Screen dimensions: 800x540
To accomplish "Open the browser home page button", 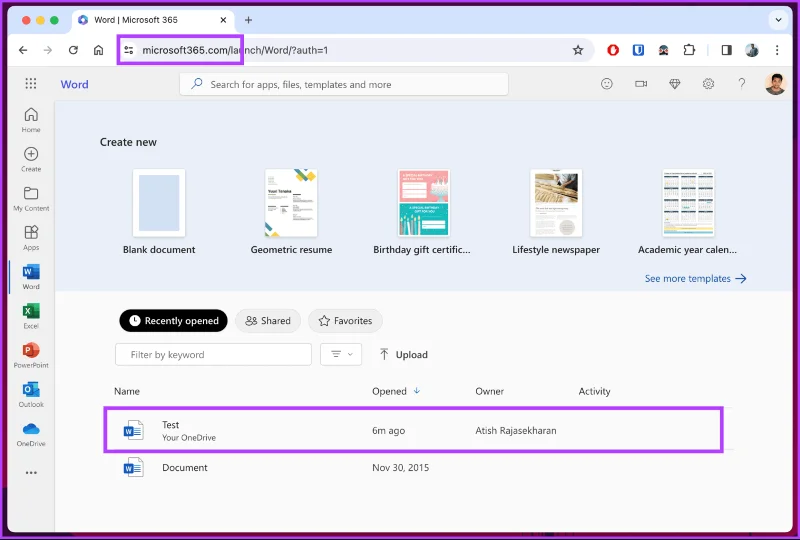I will (x=98, y=50).
